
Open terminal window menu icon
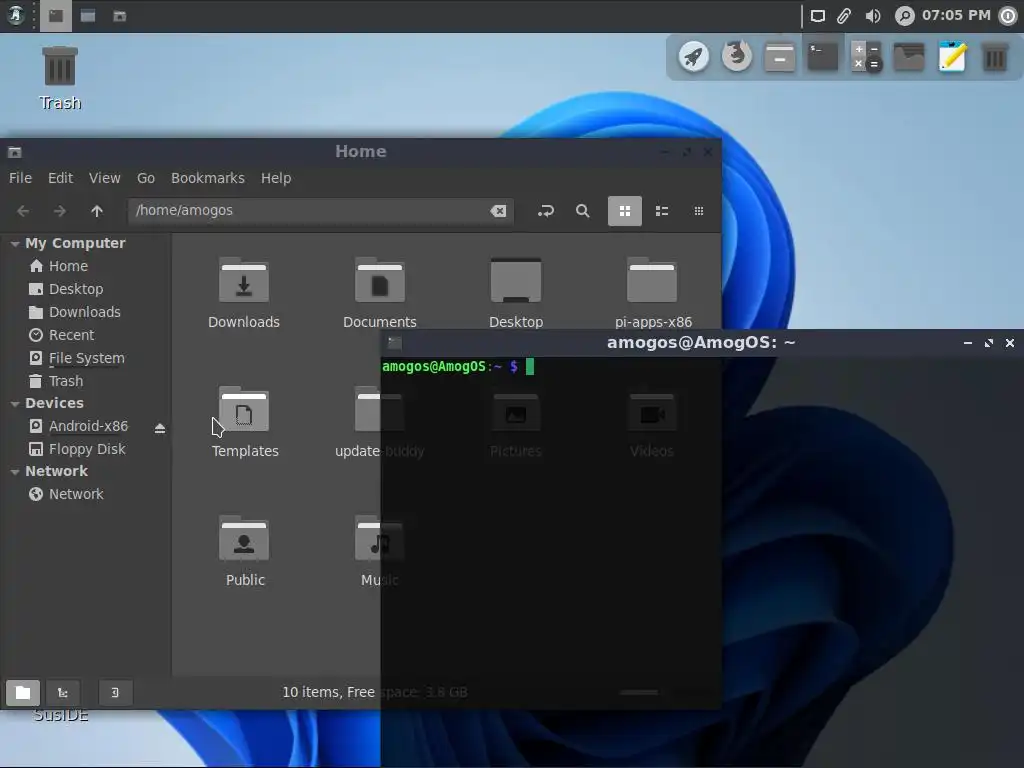[x=395, y=343]
